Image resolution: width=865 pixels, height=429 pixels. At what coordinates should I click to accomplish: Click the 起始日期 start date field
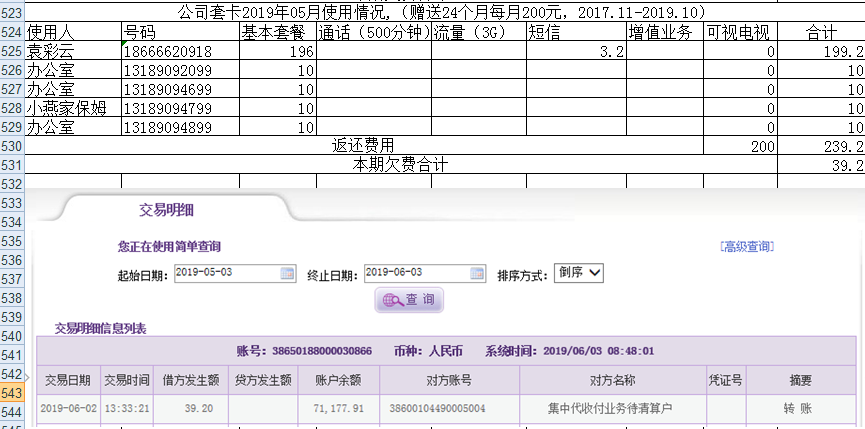[x=226, y=273]
